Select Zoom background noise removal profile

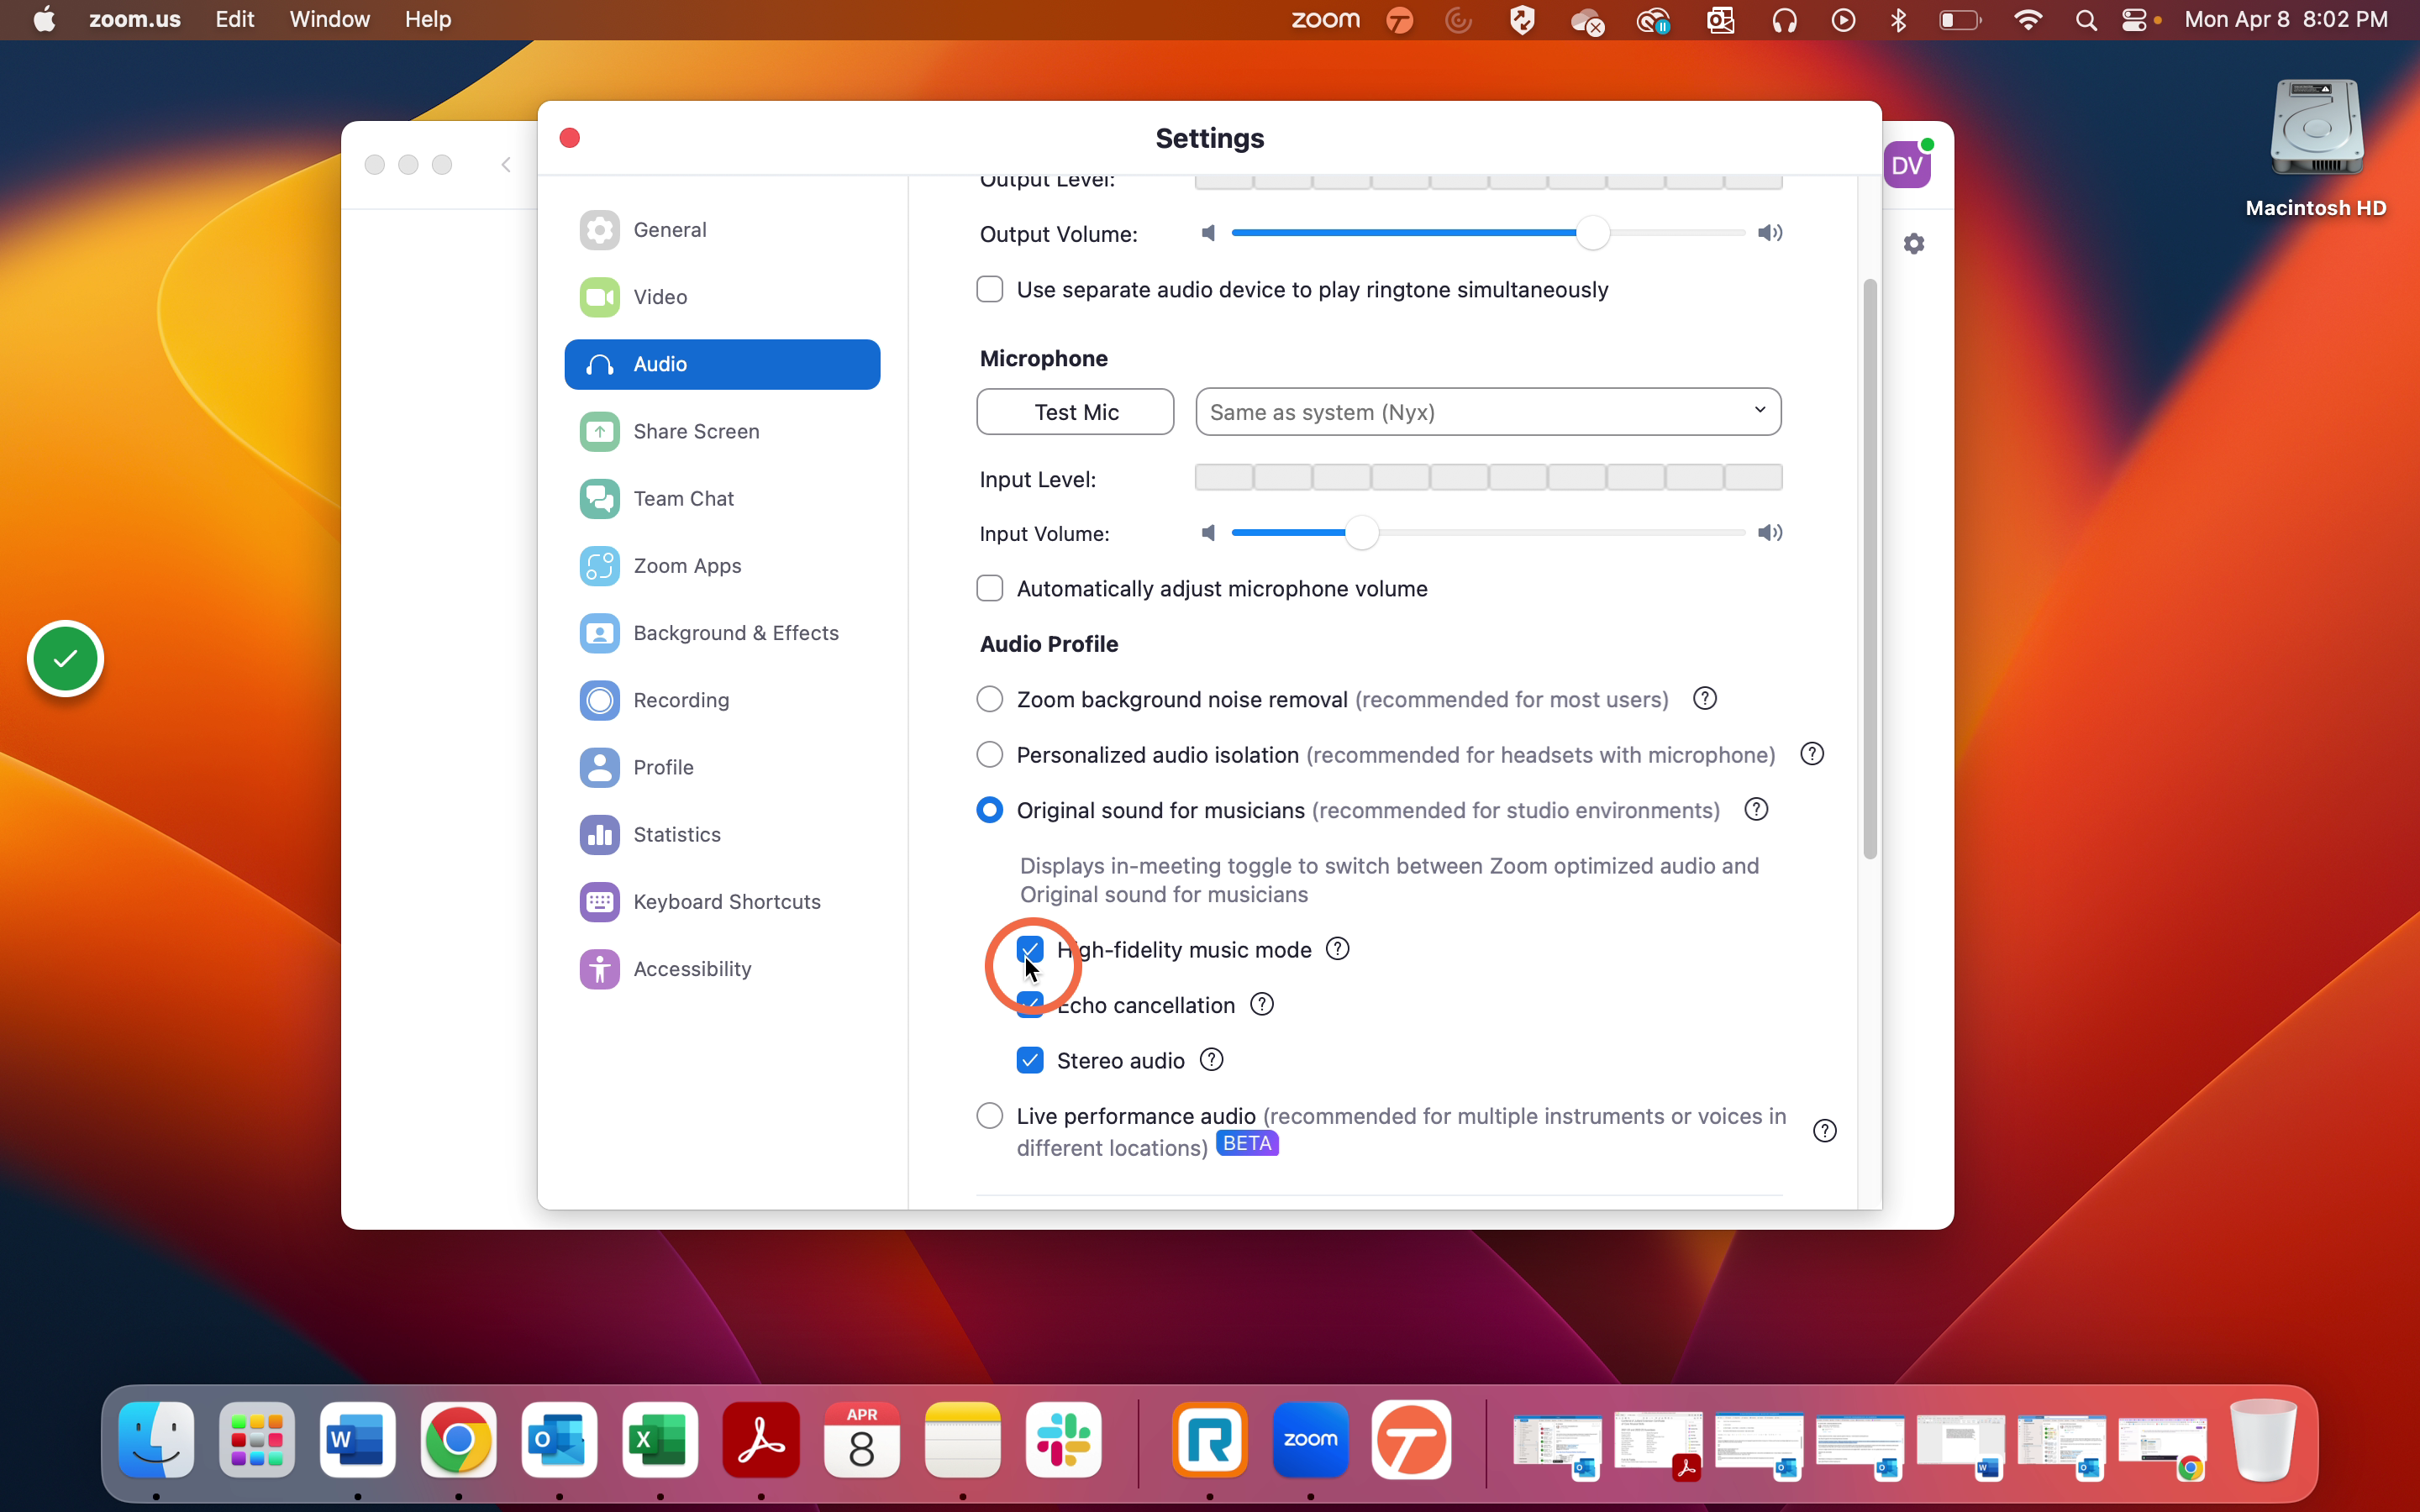(x=989, y=699)
